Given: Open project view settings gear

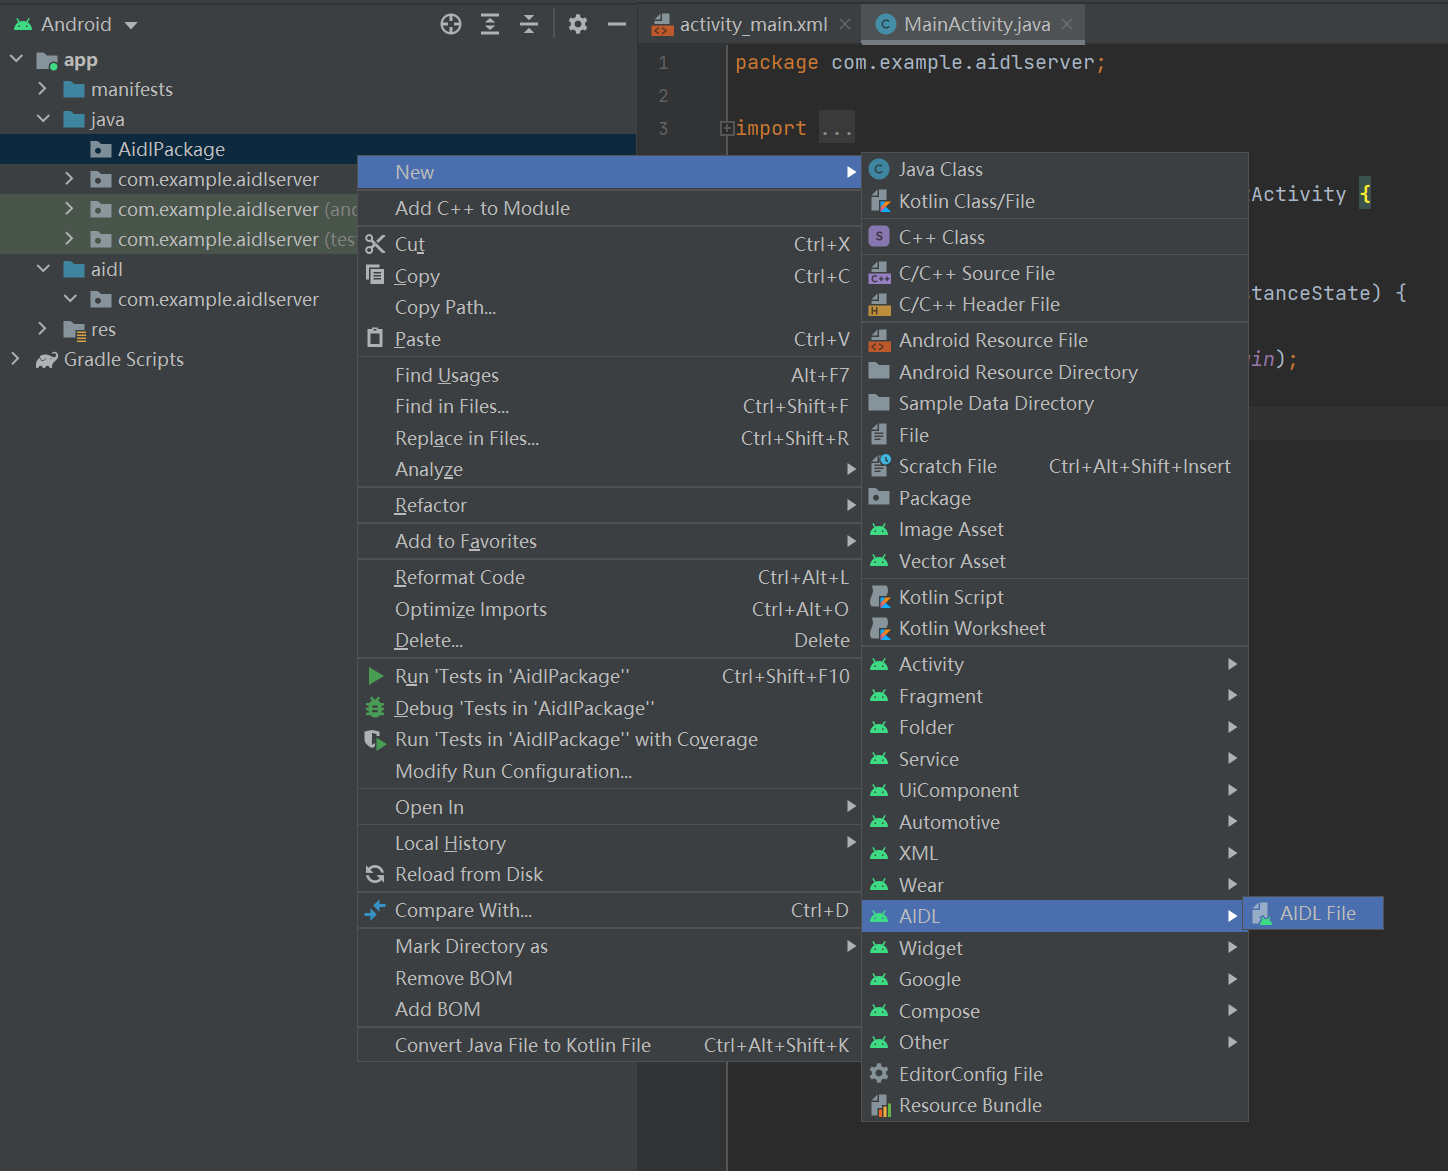Looking at the screenshot, I should [x=578, y=24].
